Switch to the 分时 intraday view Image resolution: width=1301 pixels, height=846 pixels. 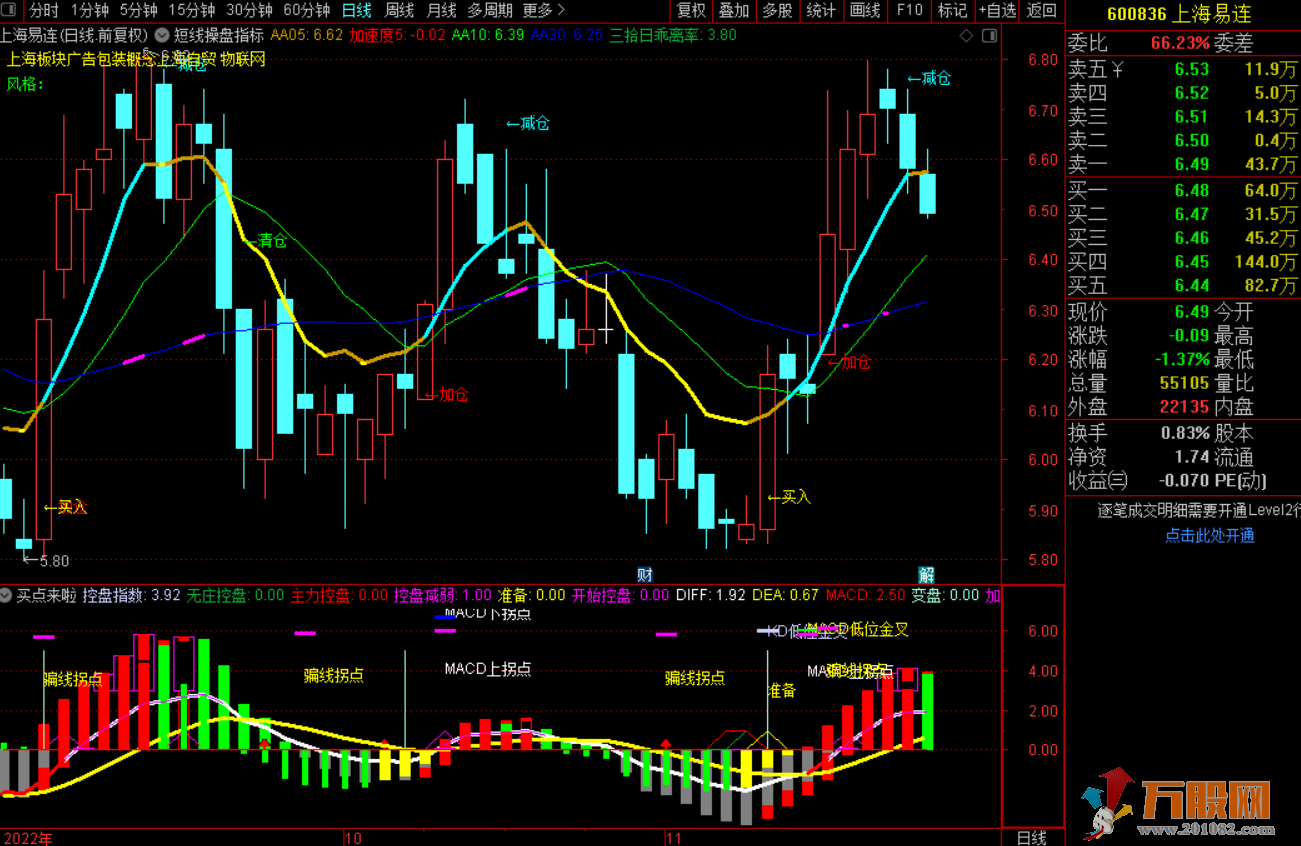(x=43, y=11)
